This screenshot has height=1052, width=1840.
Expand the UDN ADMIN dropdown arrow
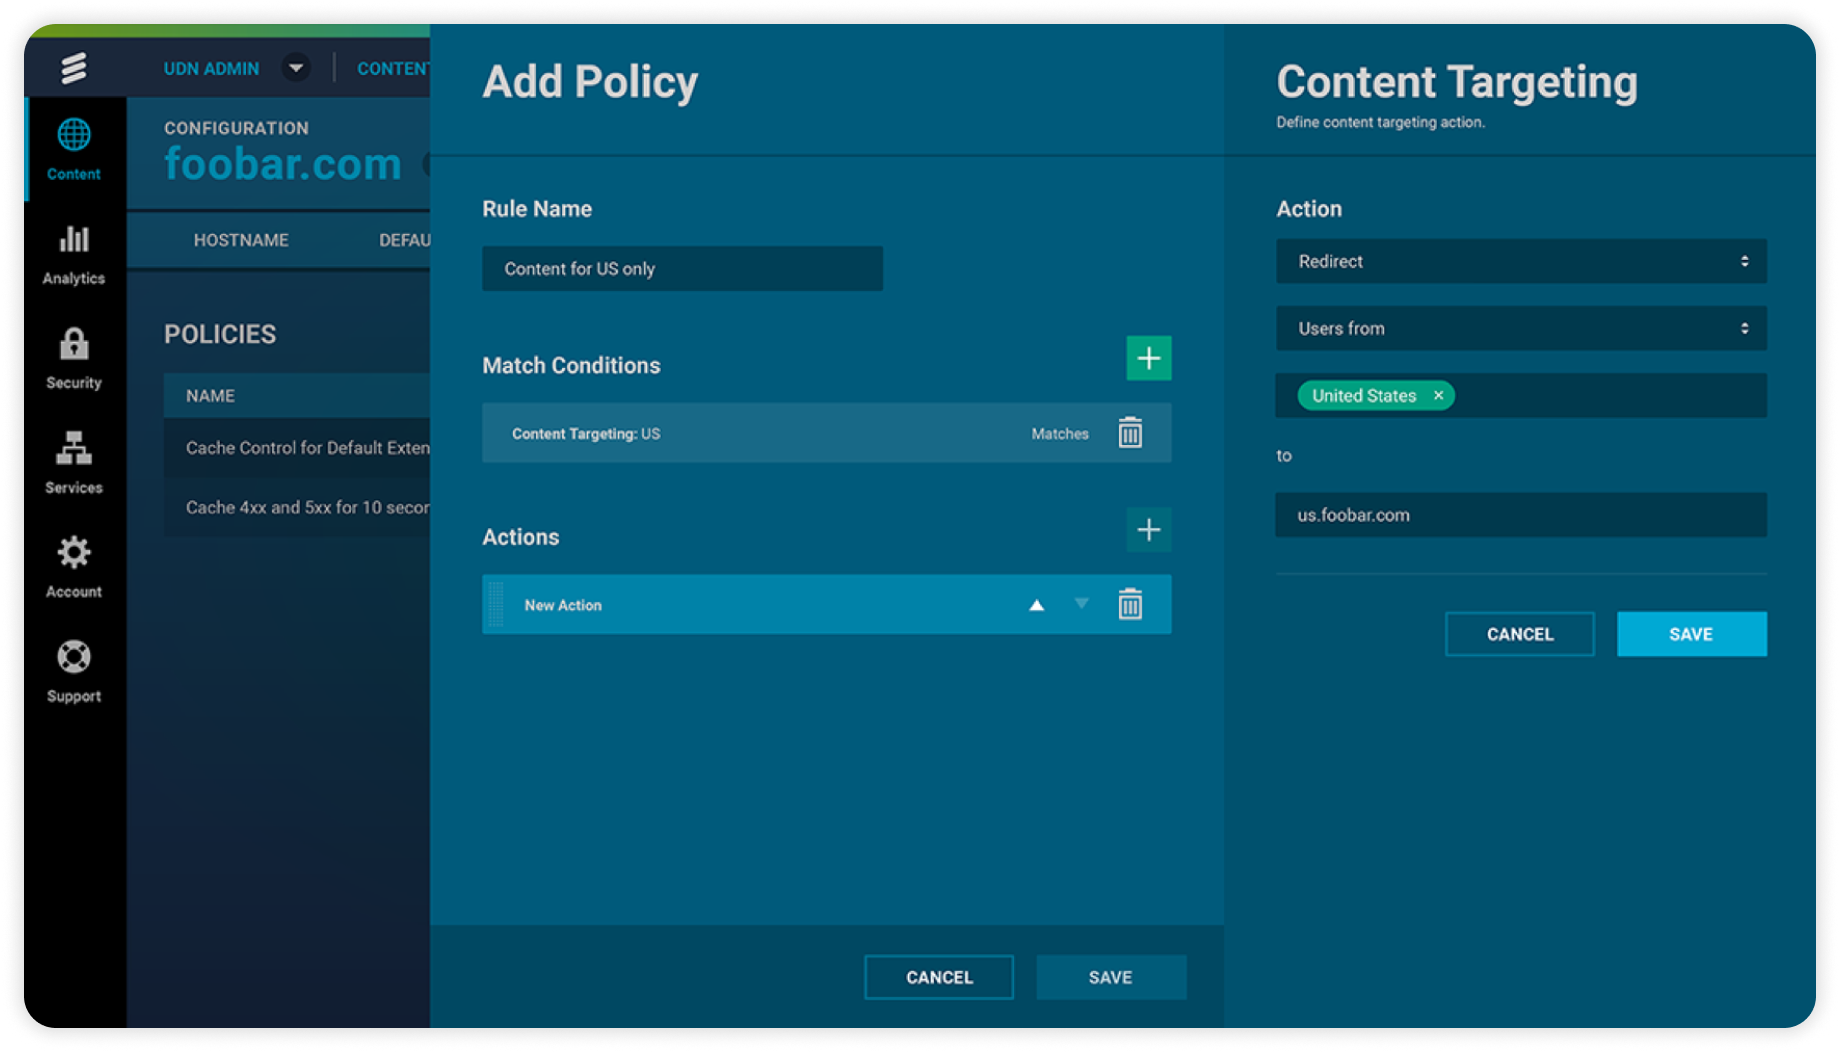(x=295, y=68)
